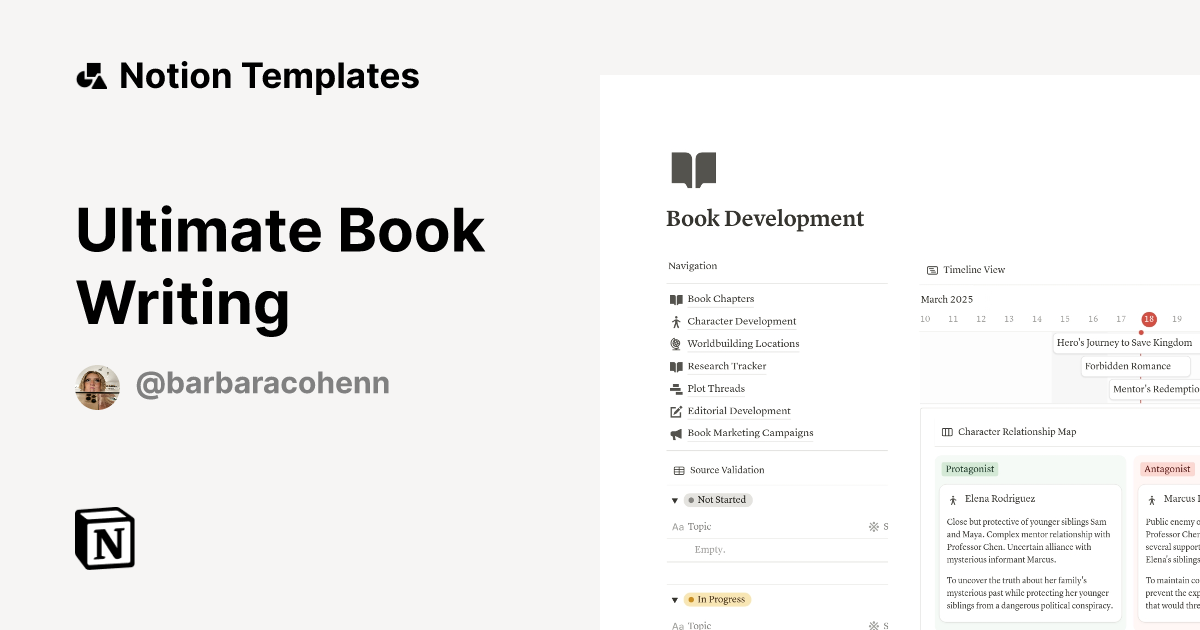Collapse the In Progress group
The height and width of the screenshot is (630, 1200).
tap(674, 599)
